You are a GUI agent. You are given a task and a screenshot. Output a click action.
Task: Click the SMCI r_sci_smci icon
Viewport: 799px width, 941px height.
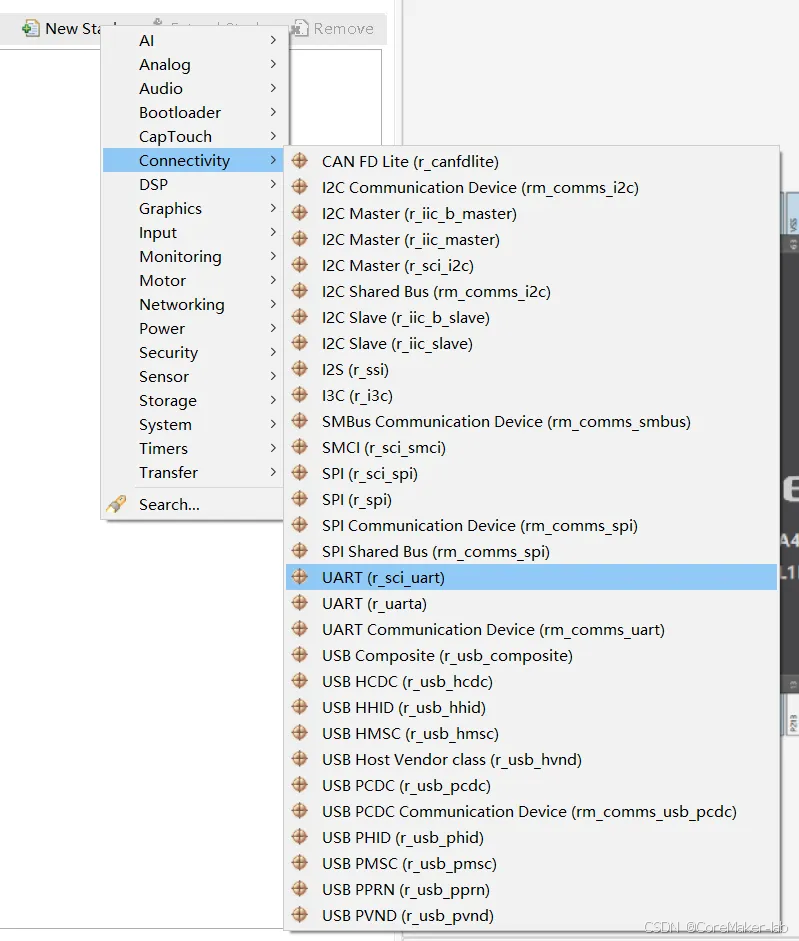click(300, 447)
